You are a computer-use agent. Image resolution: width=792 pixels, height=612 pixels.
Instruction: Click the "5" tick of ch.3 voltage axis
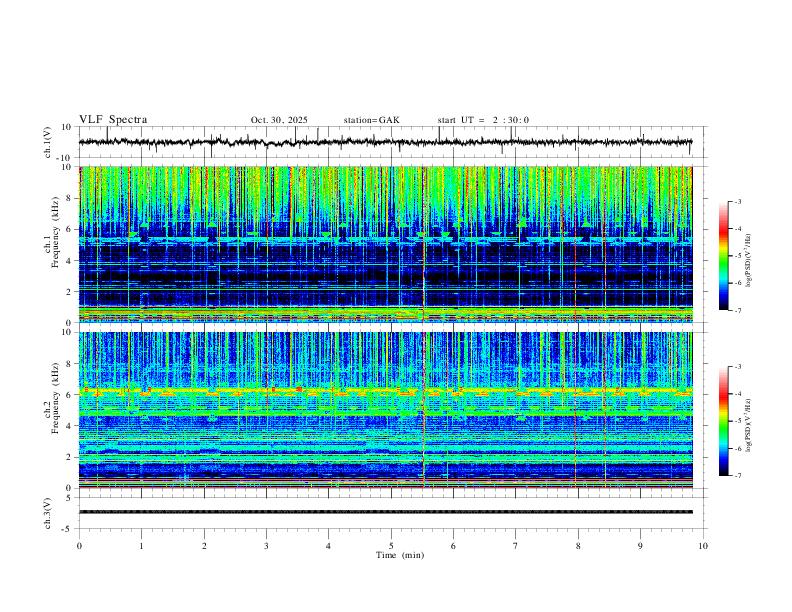pos(70,498)
